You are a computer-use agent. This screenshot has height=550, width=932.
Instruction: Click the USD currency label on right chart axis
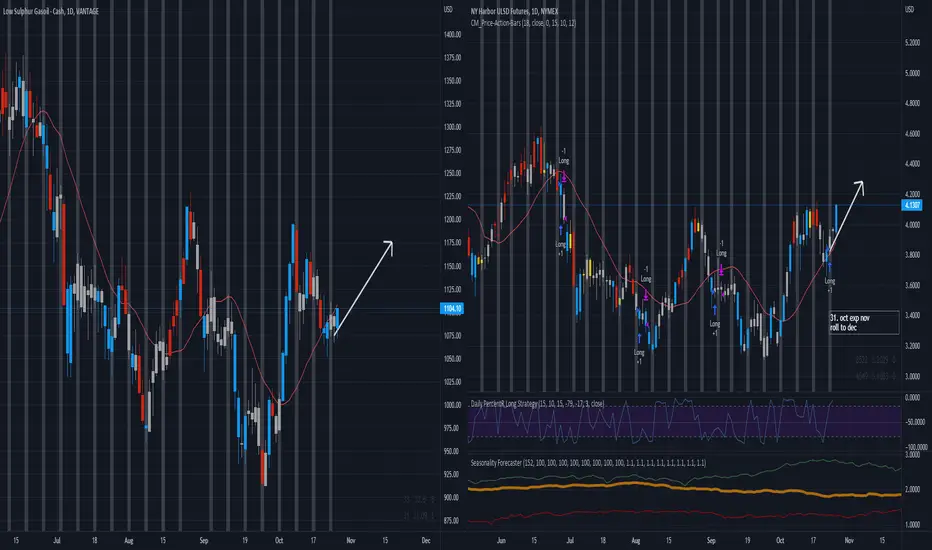click(x=909, y=9)
